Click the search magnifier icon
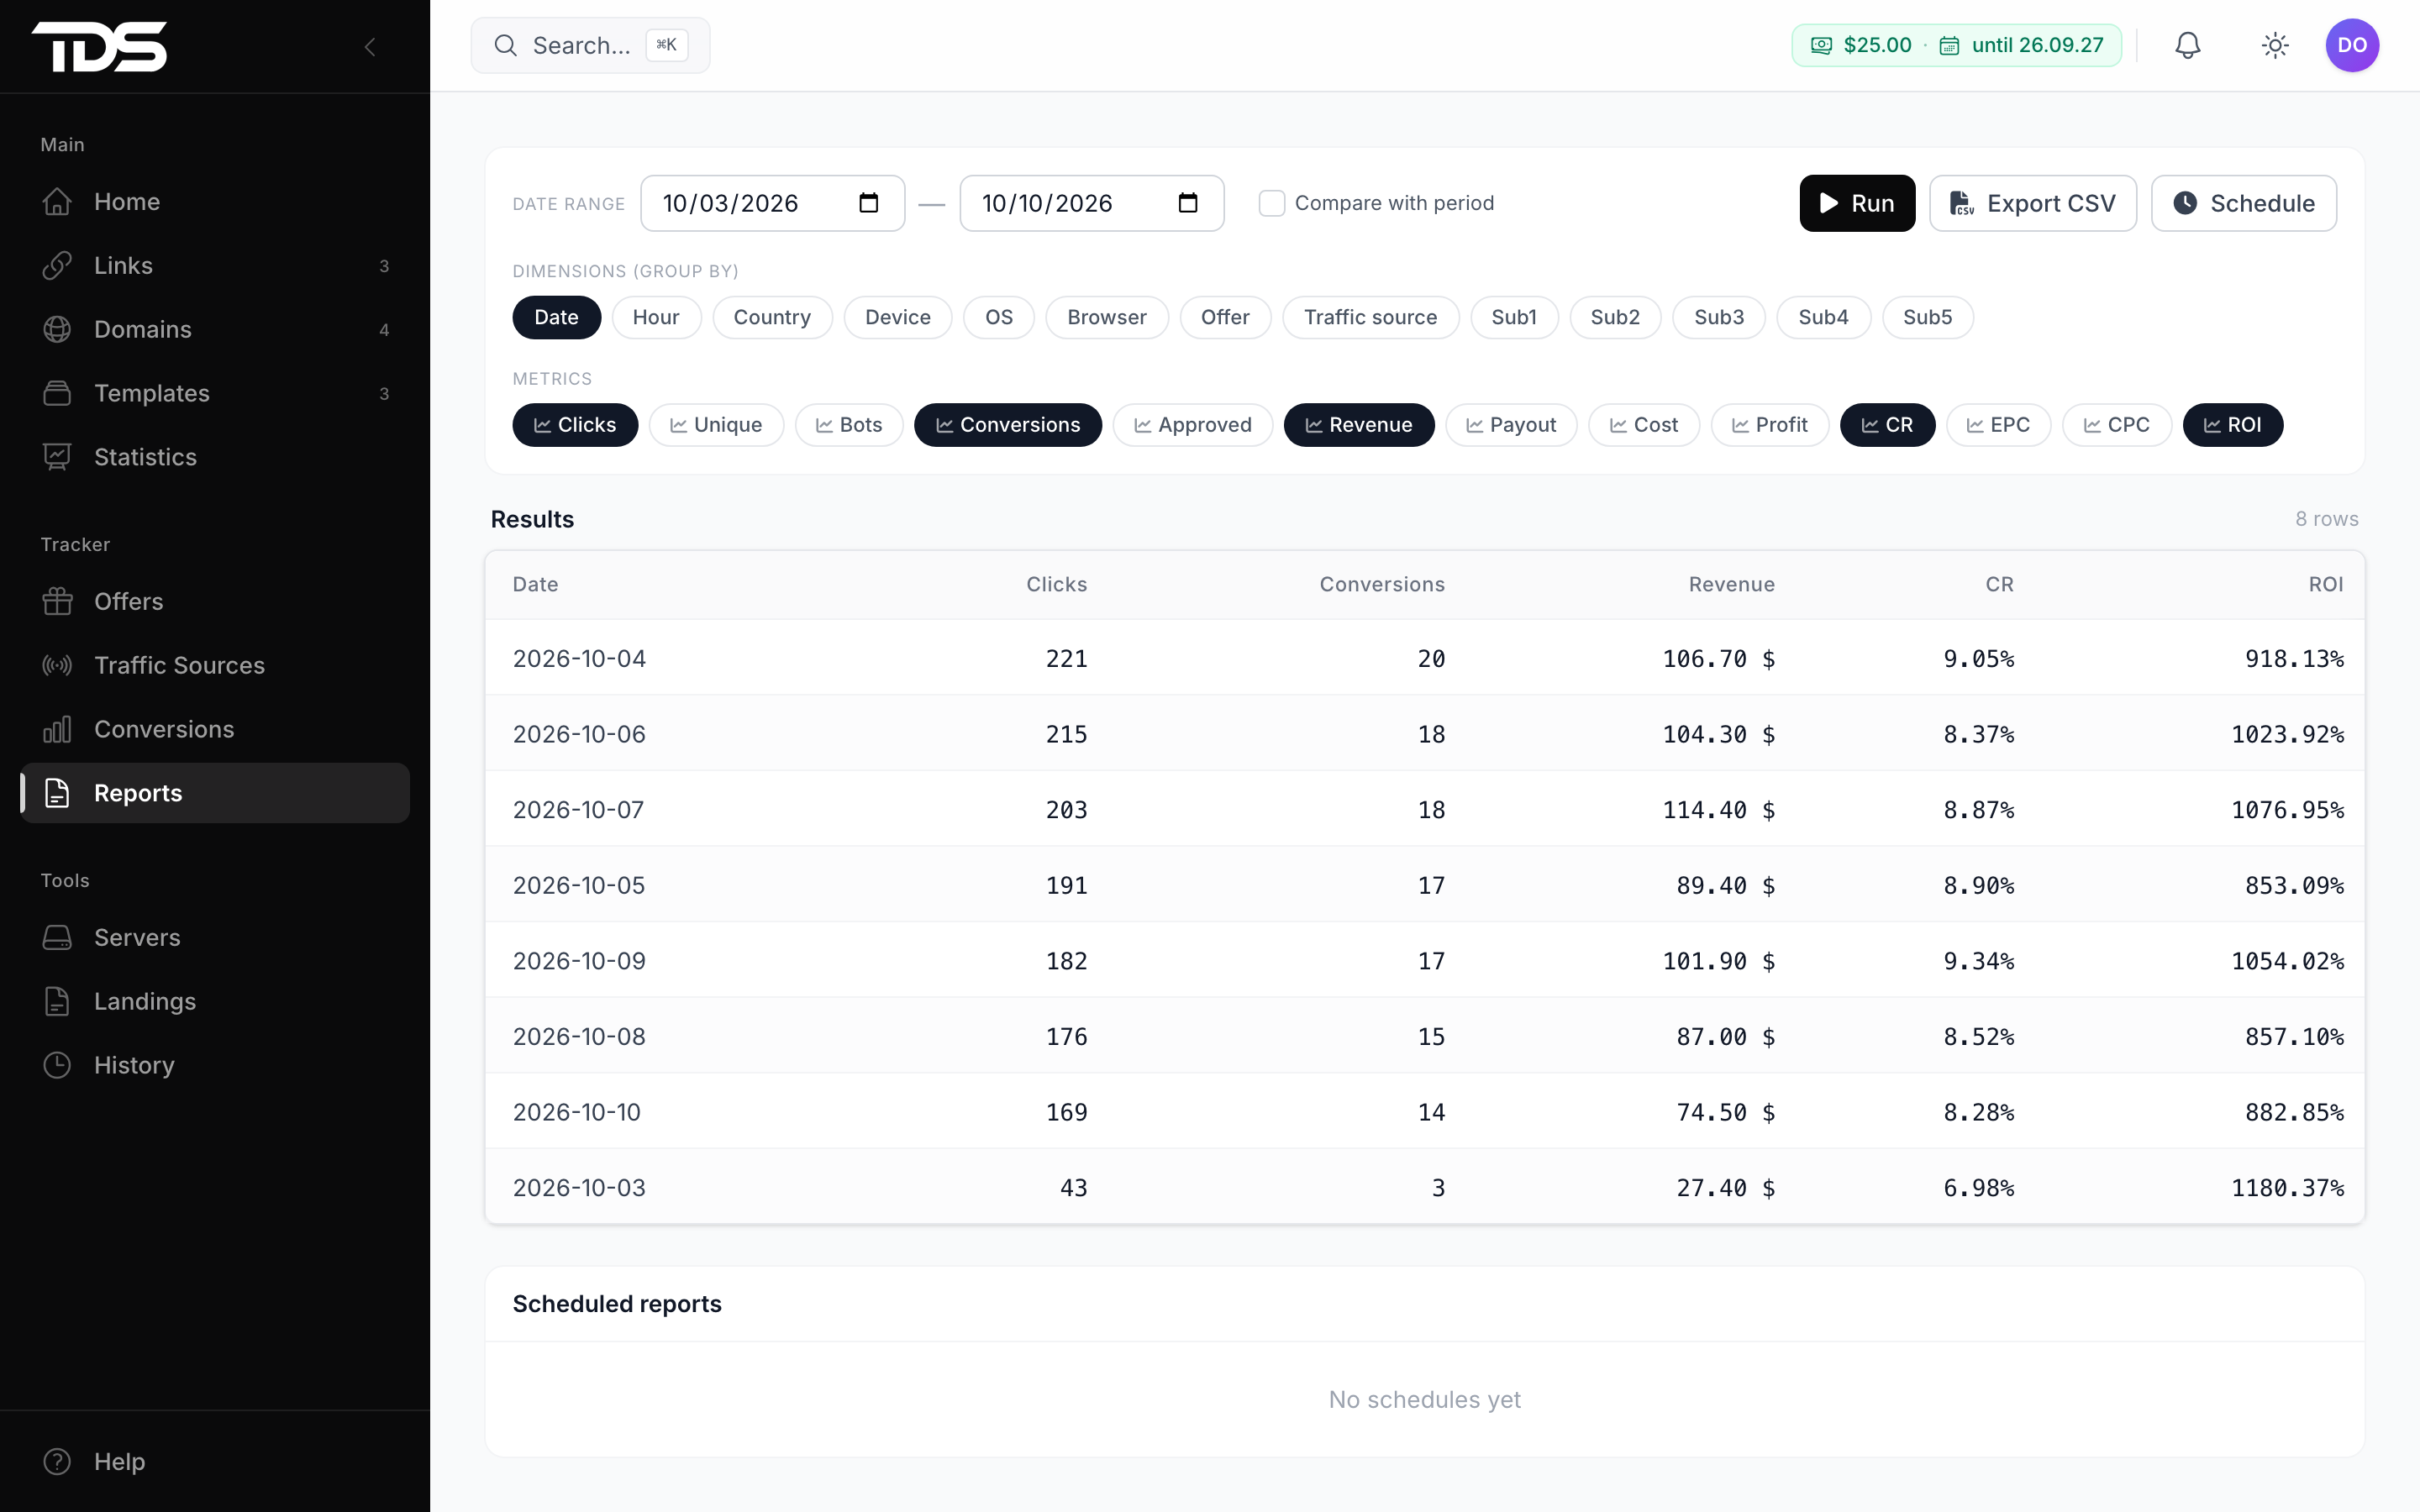This screenshot has height=1512, width=2420. pos(506,45)
